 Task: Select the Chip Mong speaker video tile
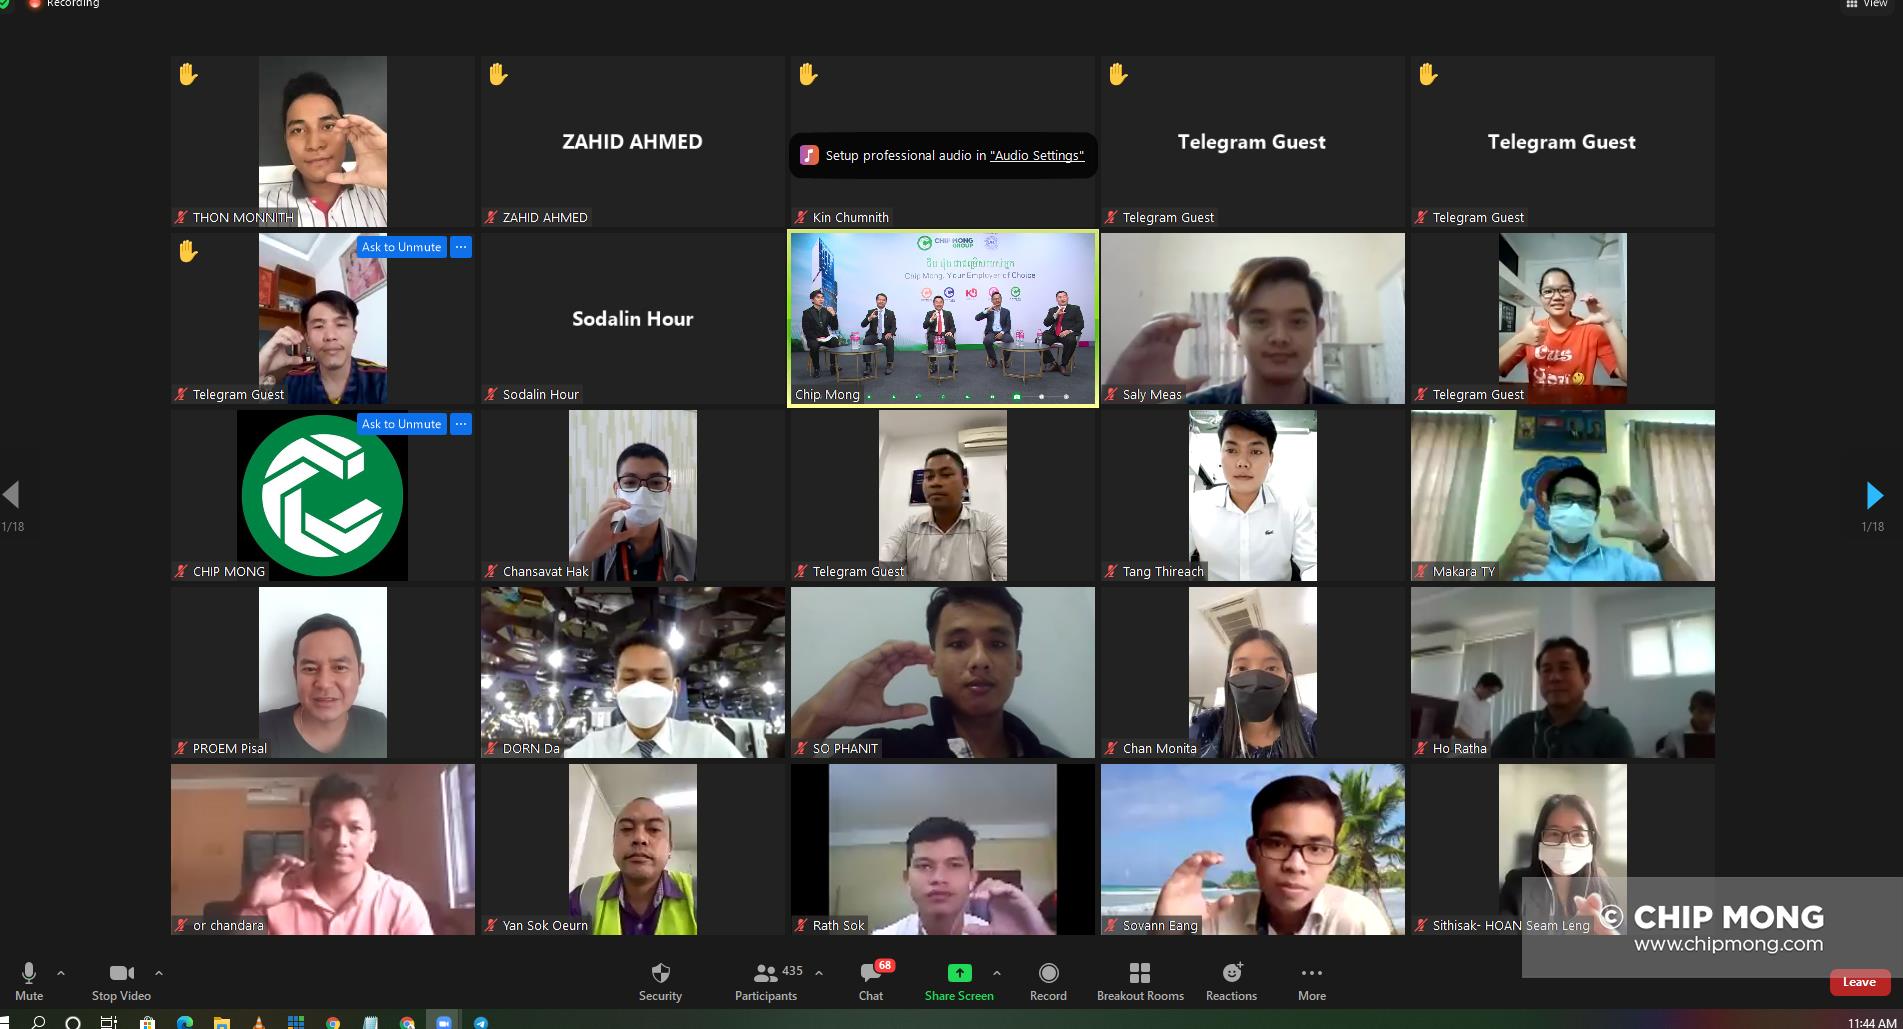(943, 318)
